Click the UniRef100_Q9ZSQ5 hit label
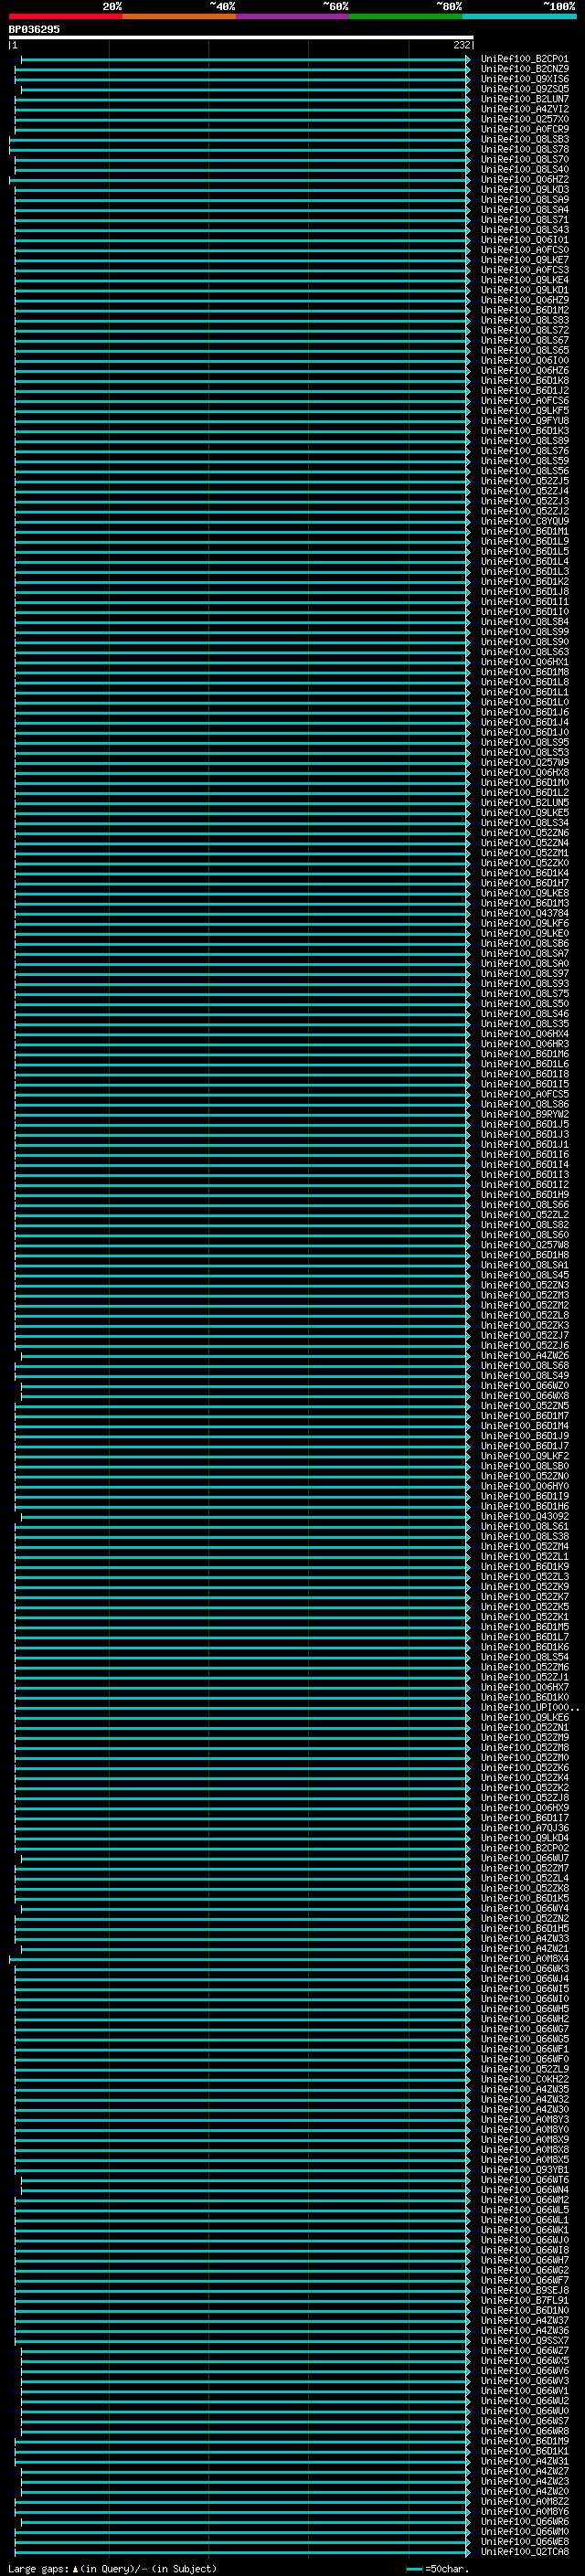 [x=524, y=89]
